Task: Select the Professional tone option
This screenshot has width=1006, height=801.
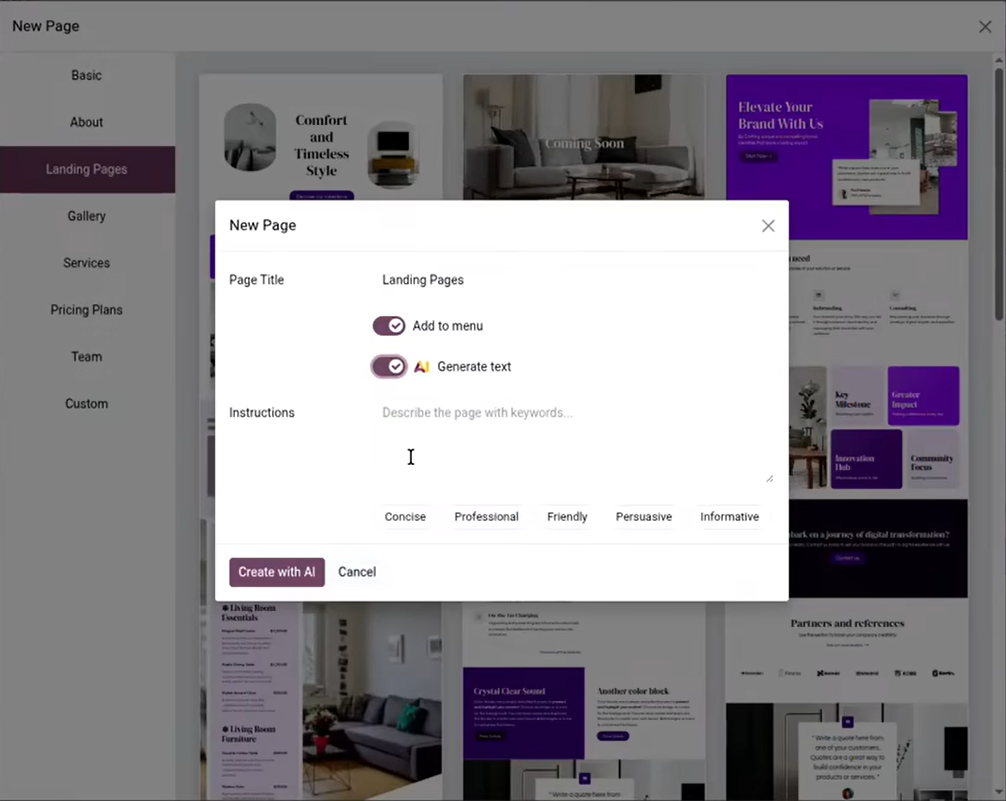Action: point(486,516)
